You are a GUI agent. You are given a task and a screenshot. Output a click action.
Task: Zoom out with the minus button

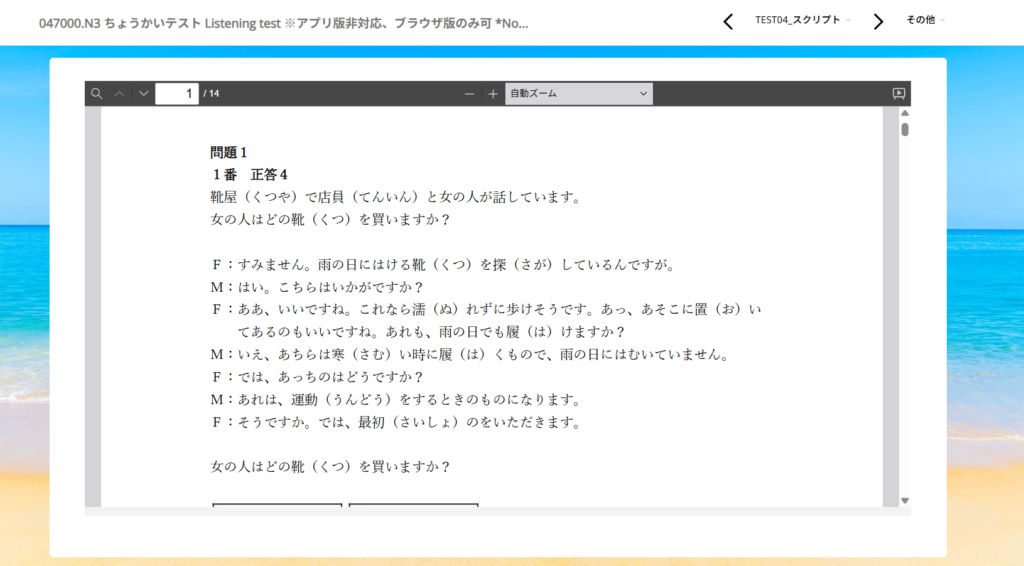click(469, 94)
